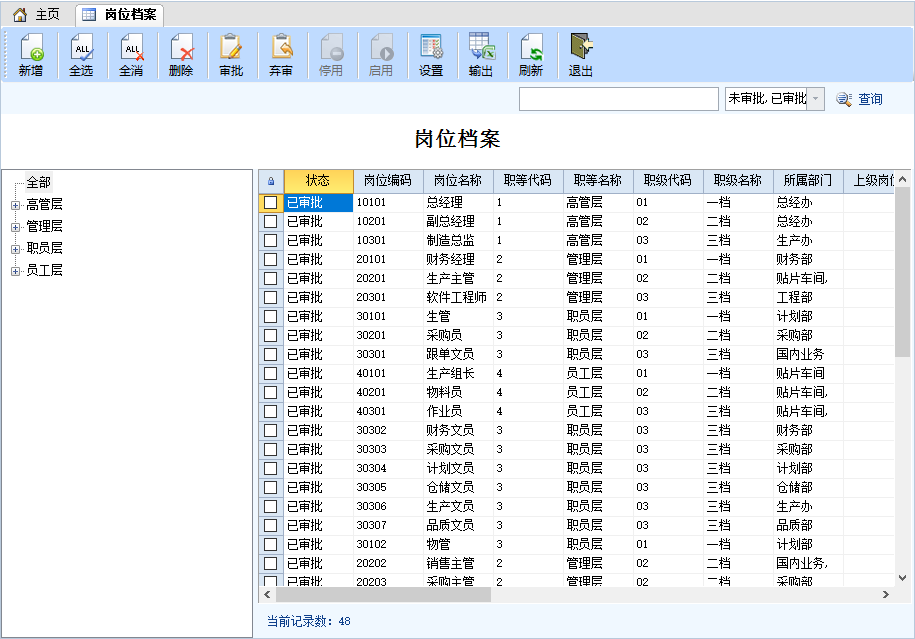Sort by the 职等代码 column header
915x639 pixels.
pyautogui.click(x=528, y=181)
